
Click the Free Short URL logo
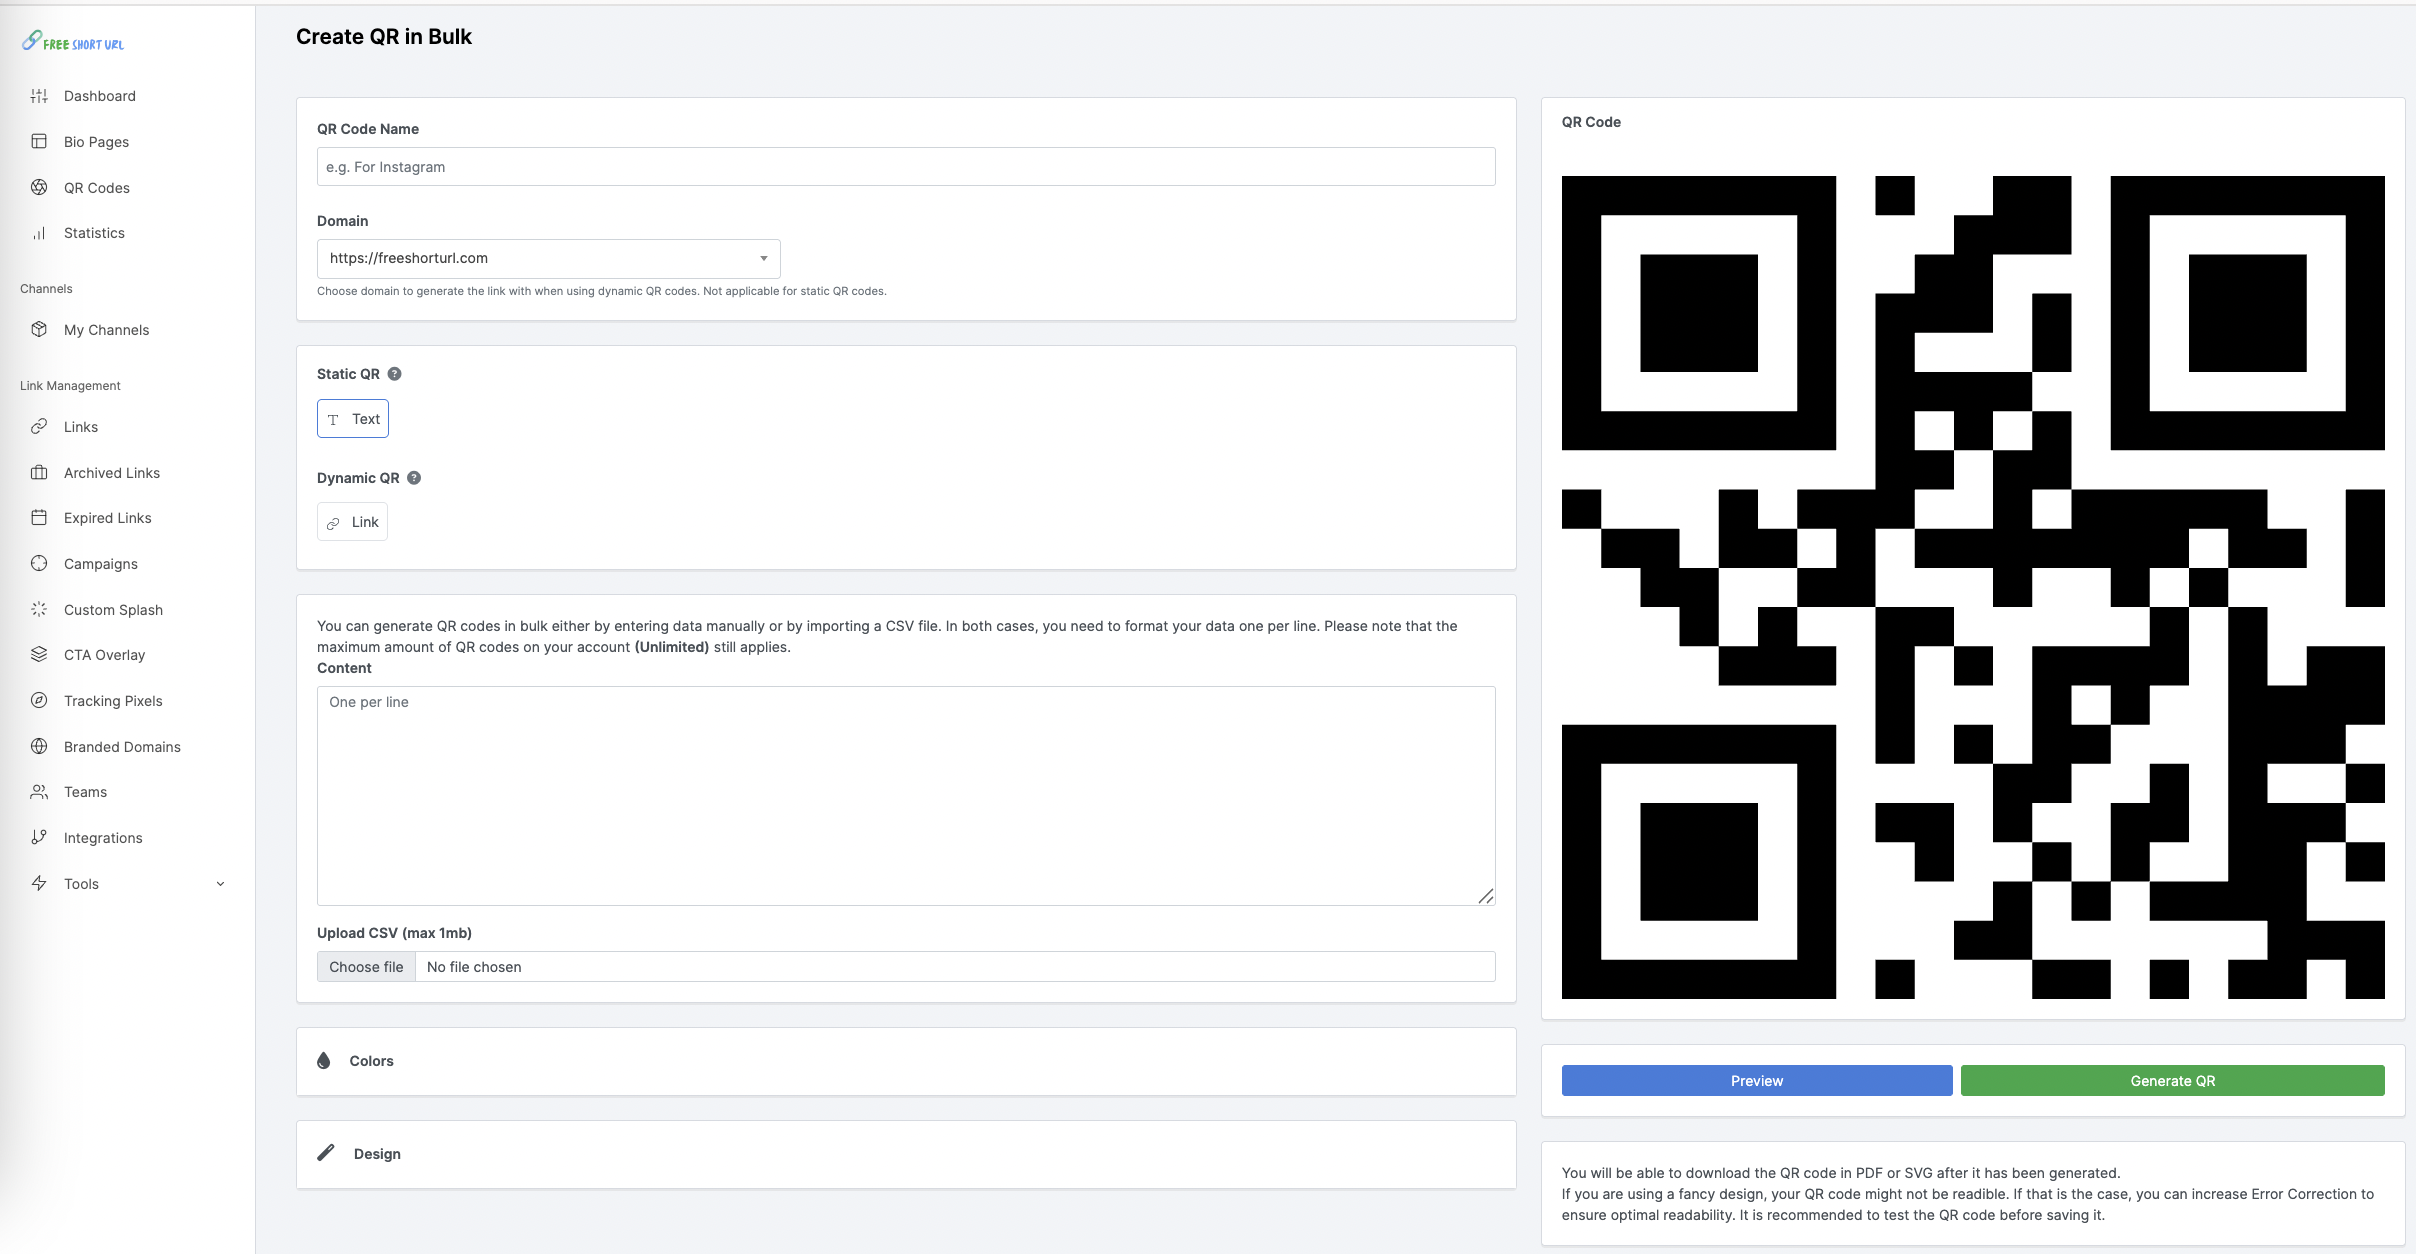(x=72, y=41)
